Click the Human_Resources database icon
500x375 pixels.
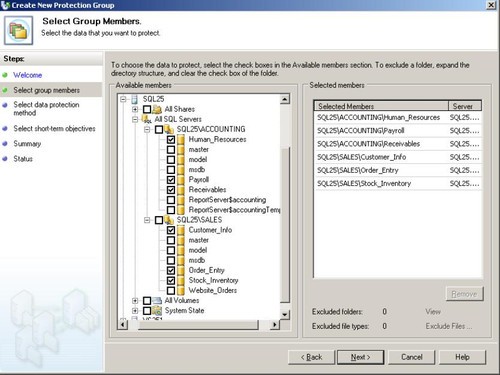click(181, 139)
